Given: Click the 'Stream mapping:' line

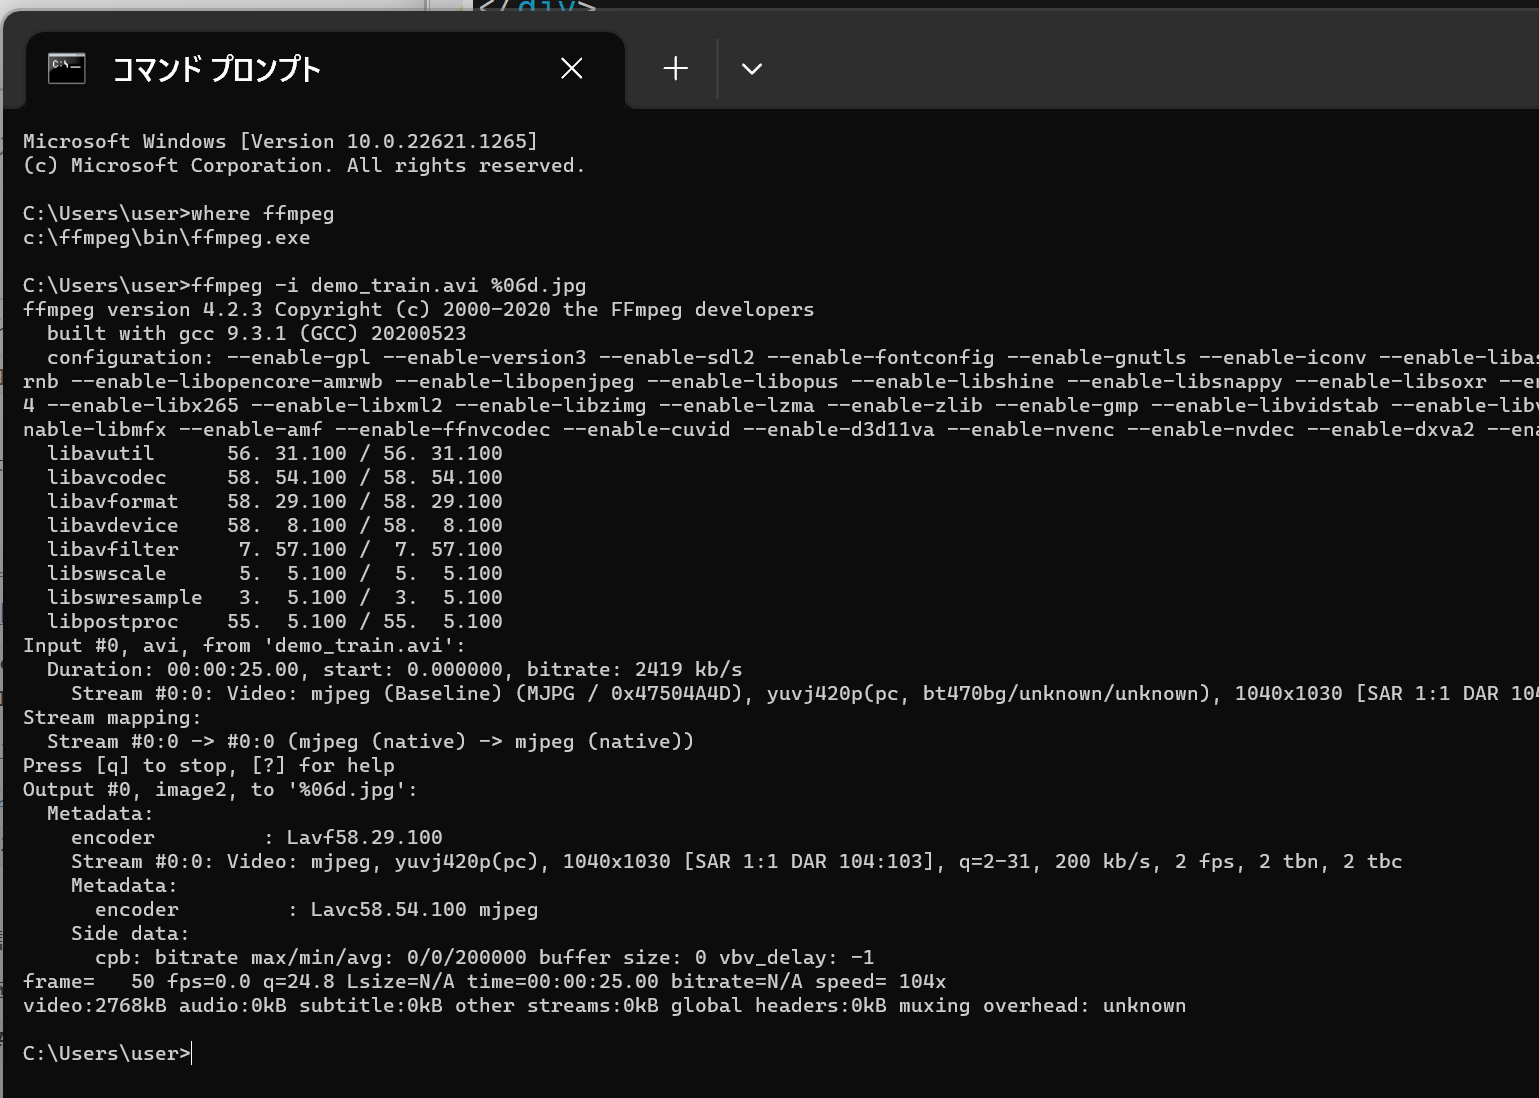Looking at the screenshot, I should pos(112,718).
